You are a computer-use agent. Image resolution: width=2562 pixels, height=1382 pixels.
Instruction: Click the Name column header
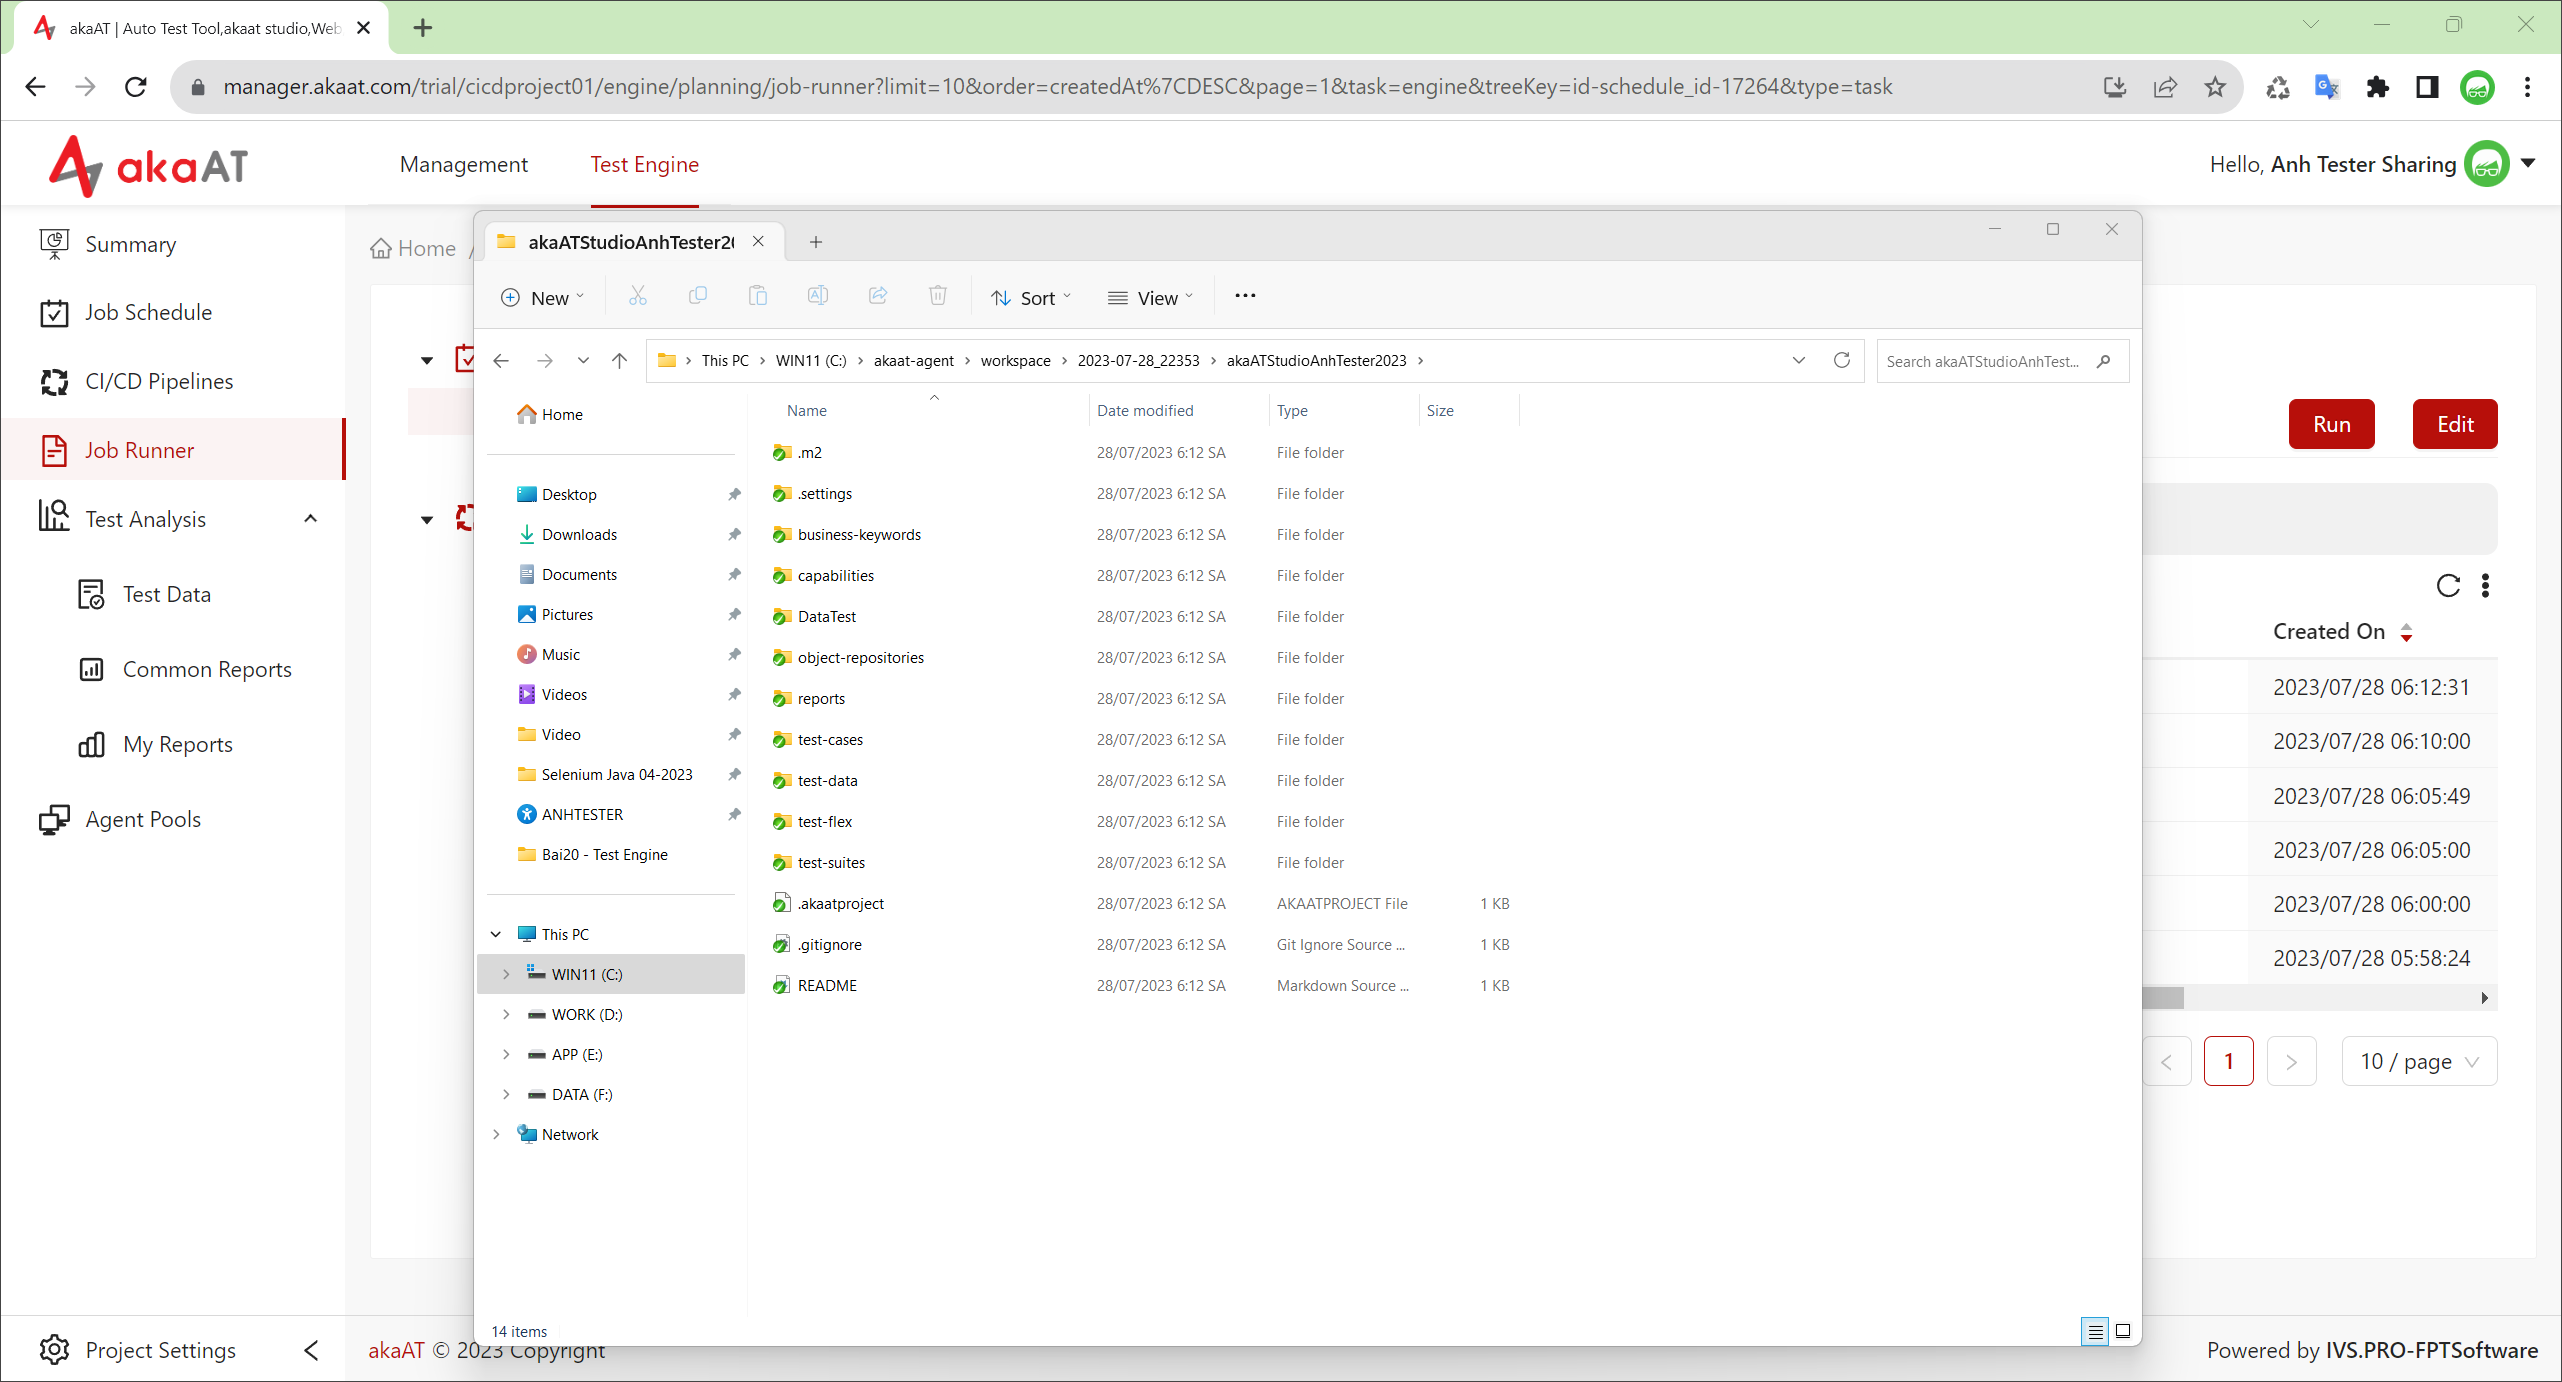(806, 411)
